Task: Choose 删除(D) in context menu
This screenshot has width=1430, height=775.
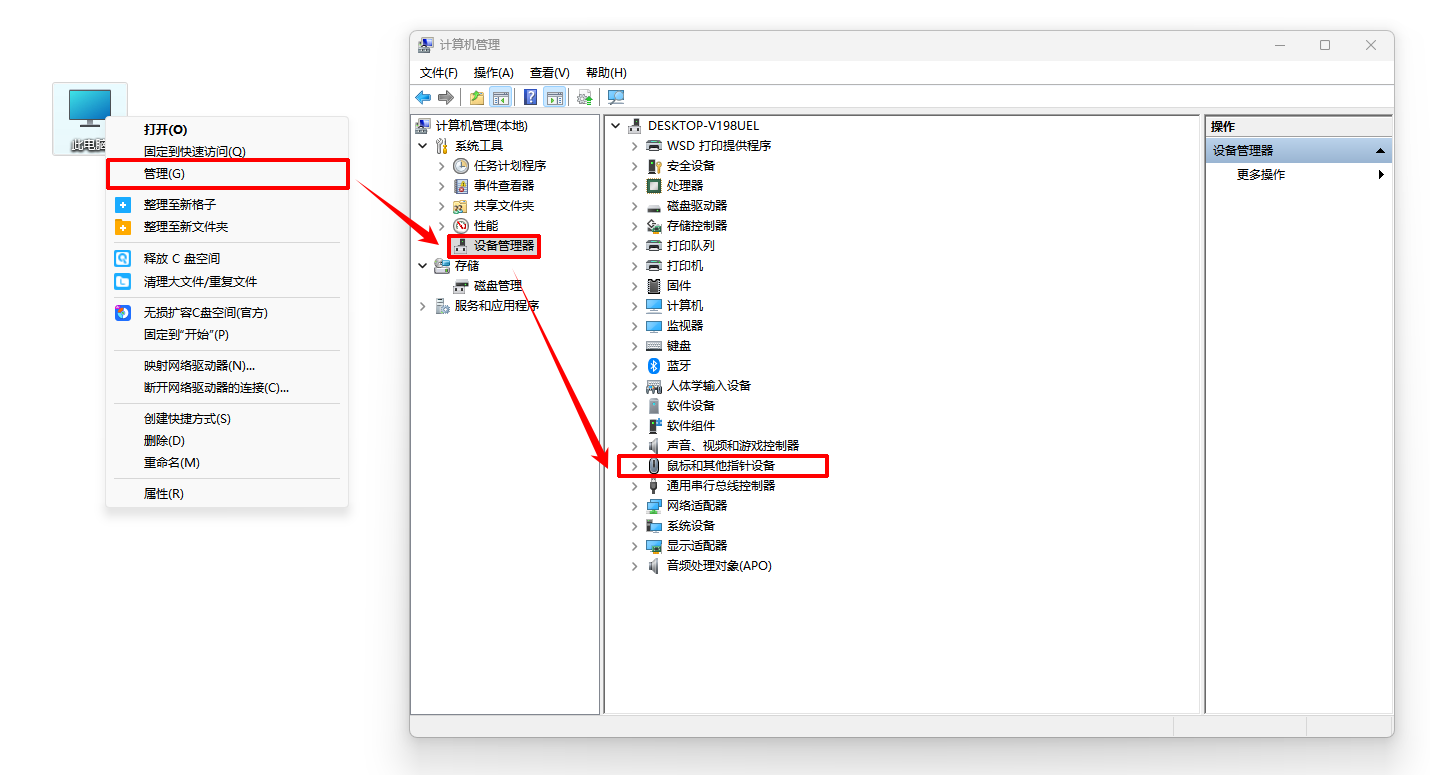Action: (227, 440)
